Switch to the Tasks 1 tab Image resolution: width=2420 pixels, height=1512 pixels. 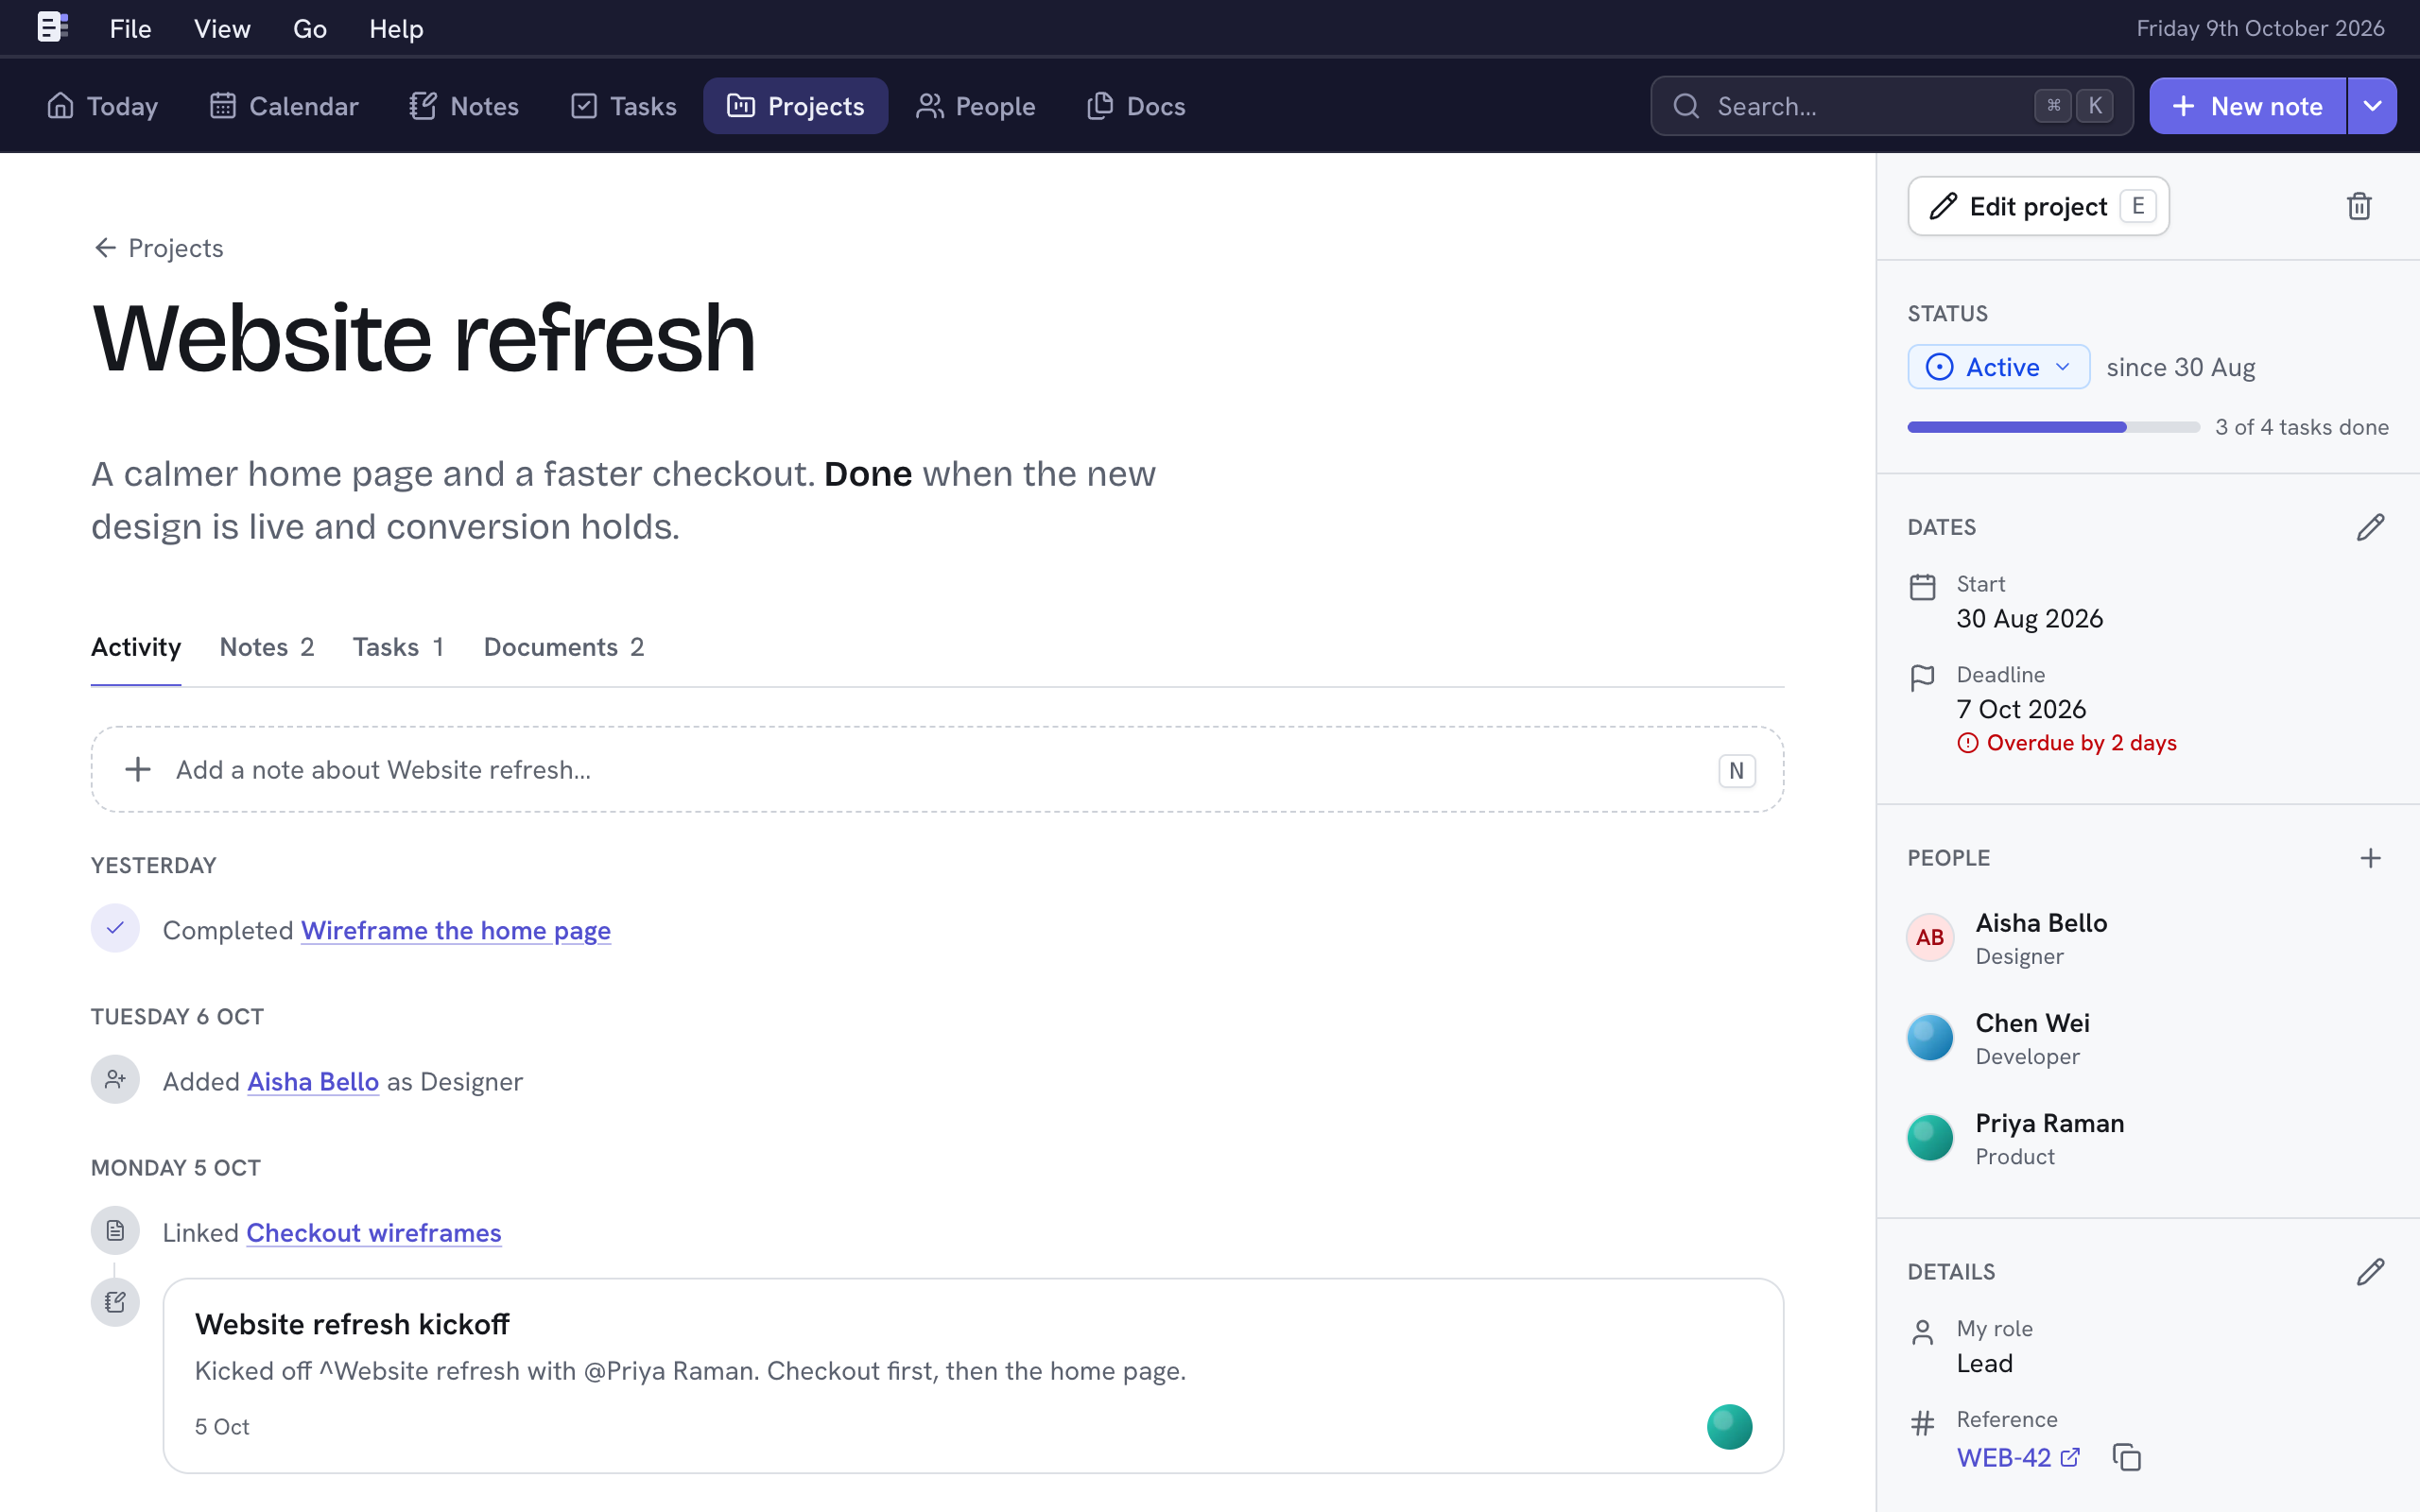coord(398,647)
